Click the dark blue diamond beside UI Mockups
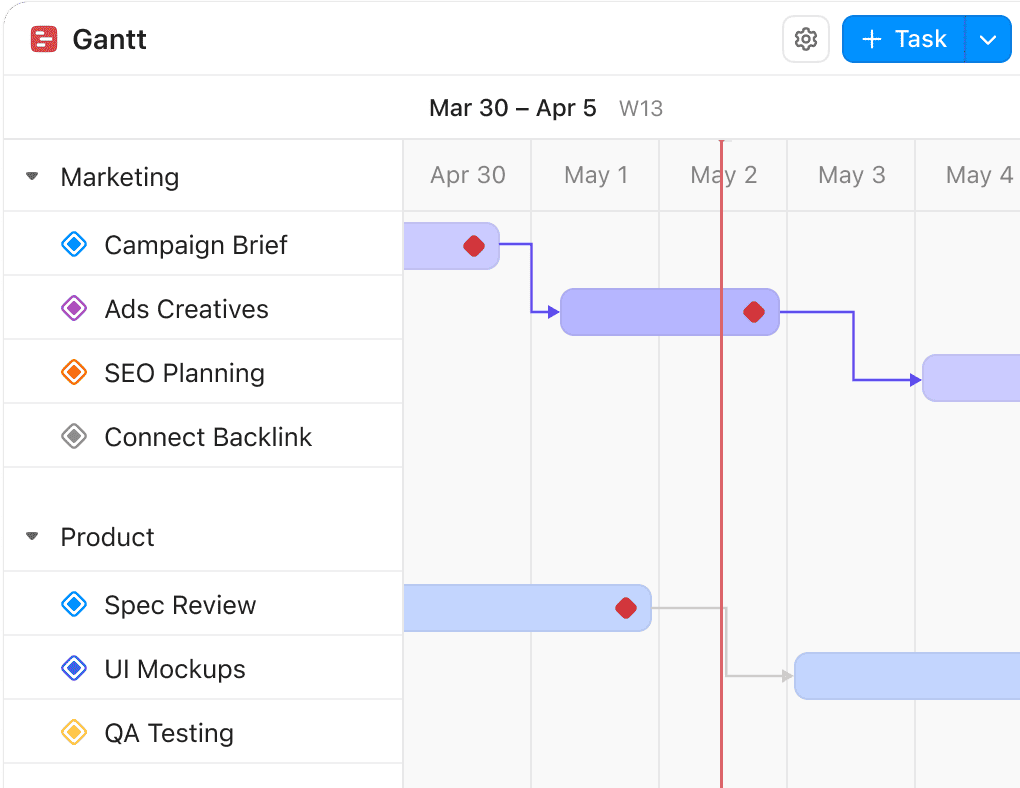 (x=74, y=668)
